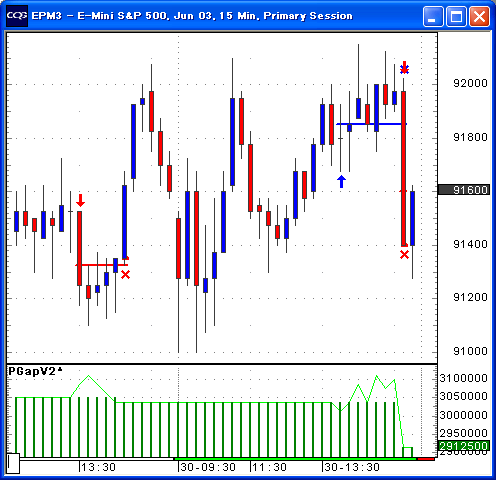
Task: Maximize the EPM3 chart window
Action: coord(456,16)
